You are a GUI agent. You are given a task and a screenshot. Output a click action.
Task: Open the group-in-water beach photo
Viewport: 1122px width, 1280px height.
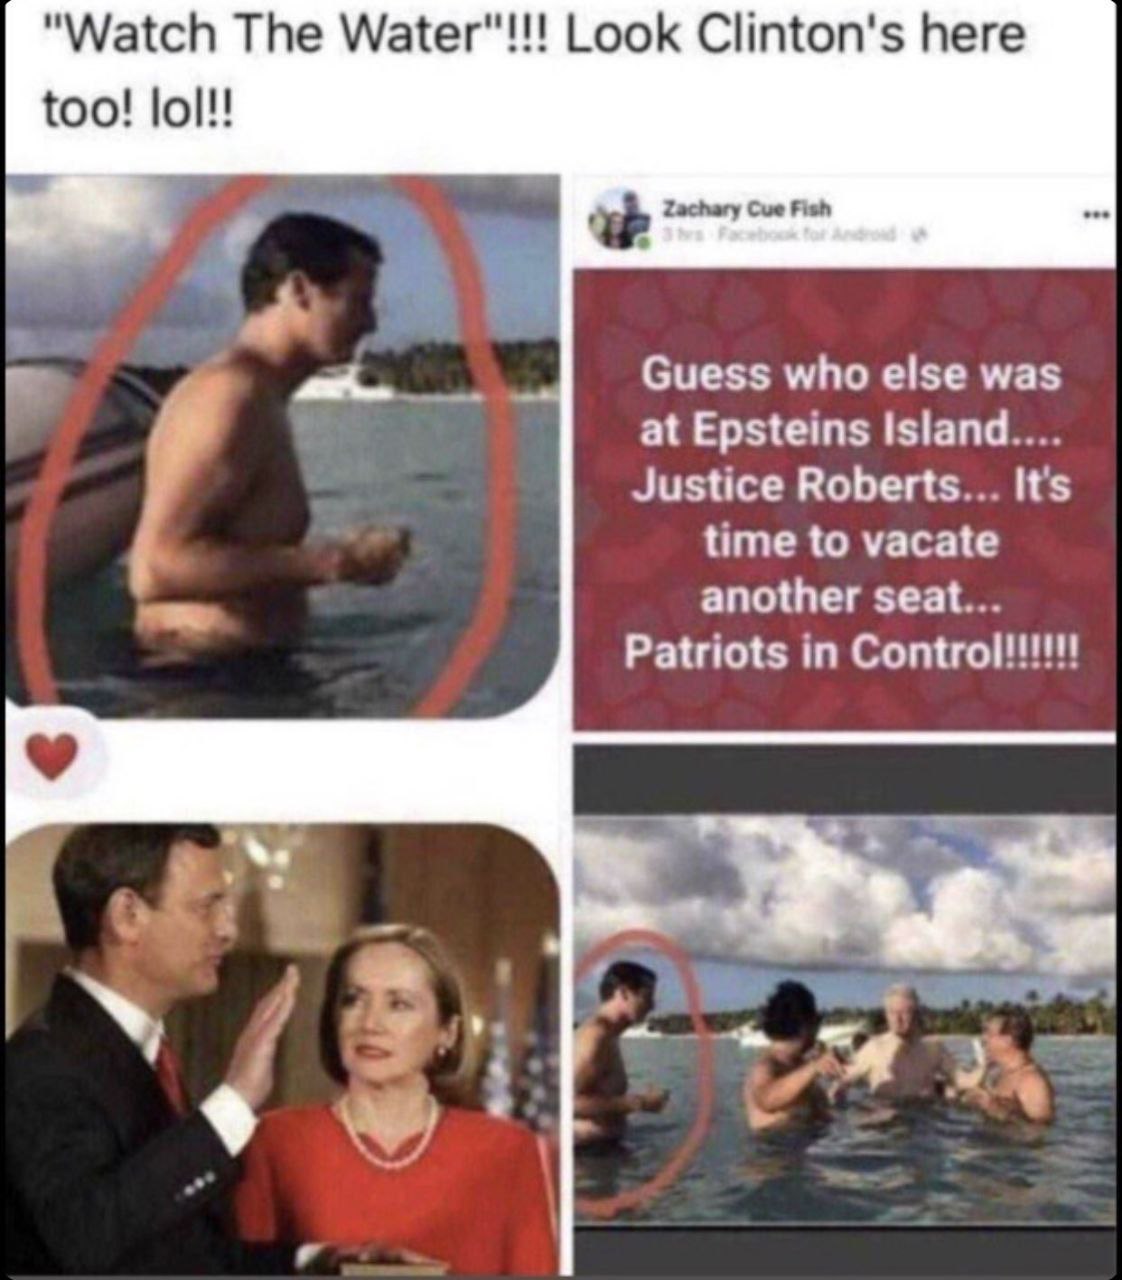point(845,1018)
